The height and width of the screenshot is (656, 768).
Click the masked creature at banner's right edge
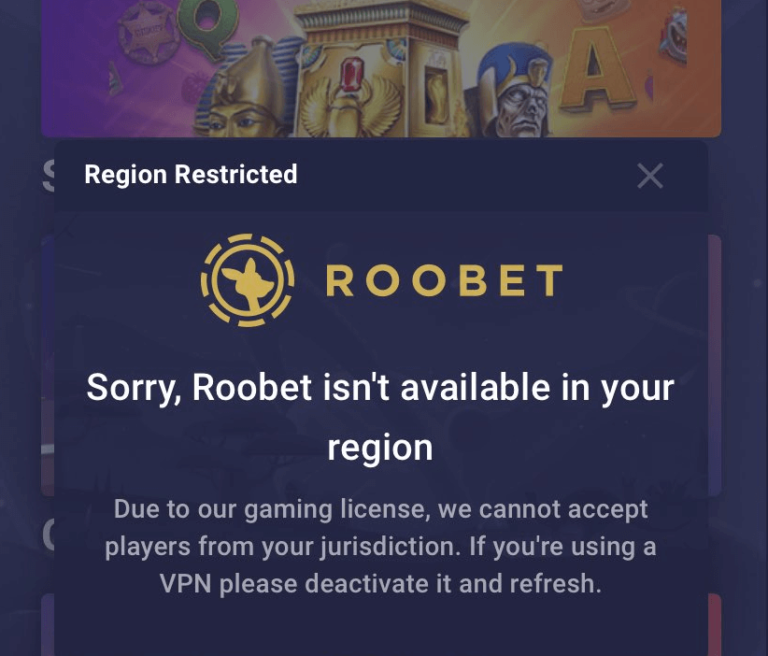coord(673,35)
